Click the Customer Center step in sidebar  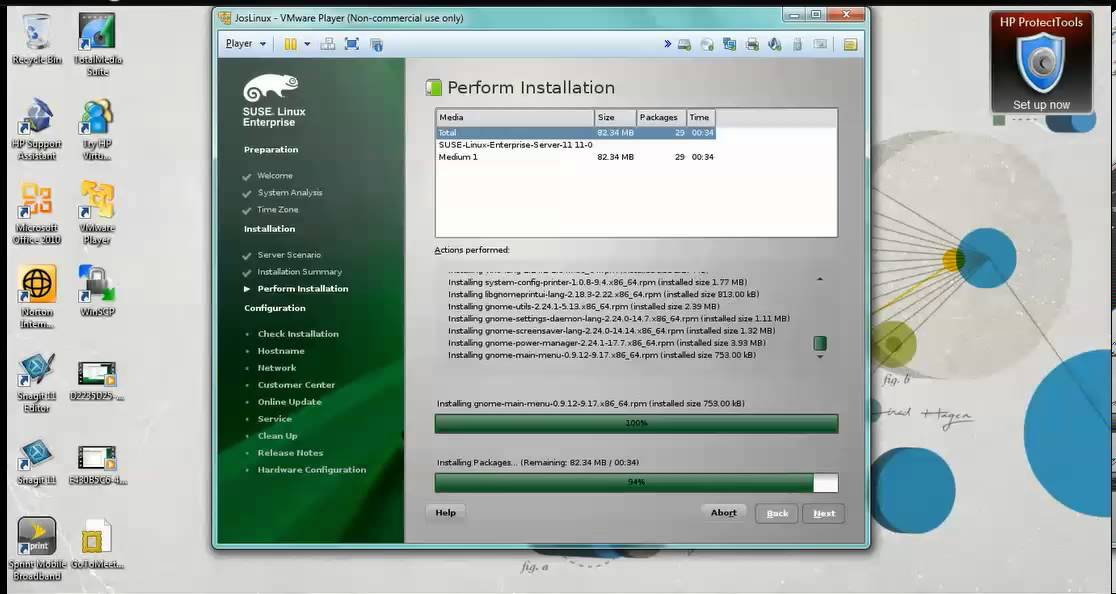tap(296, 385)
